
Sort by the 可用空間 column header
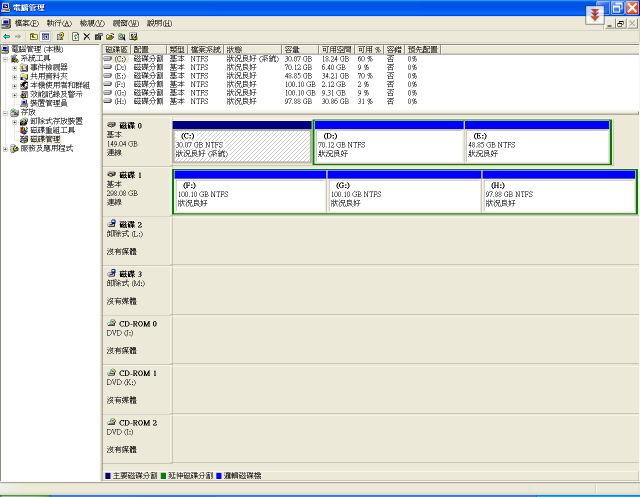336,50
